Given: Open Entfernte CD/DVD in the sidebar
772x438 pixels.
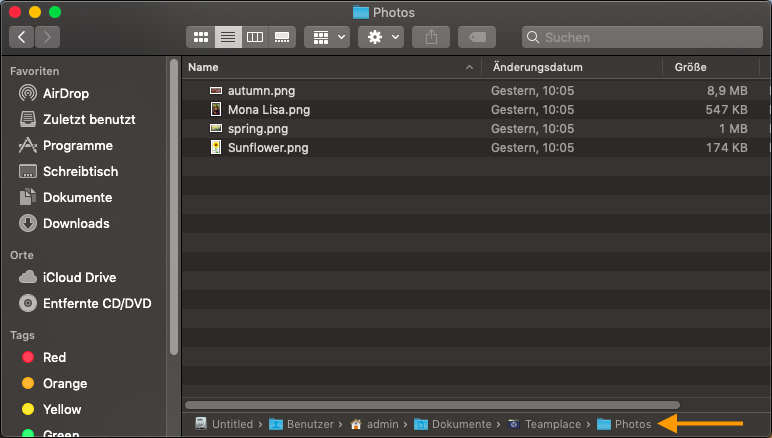Looking at the screenshot, I should click(85, 304).
